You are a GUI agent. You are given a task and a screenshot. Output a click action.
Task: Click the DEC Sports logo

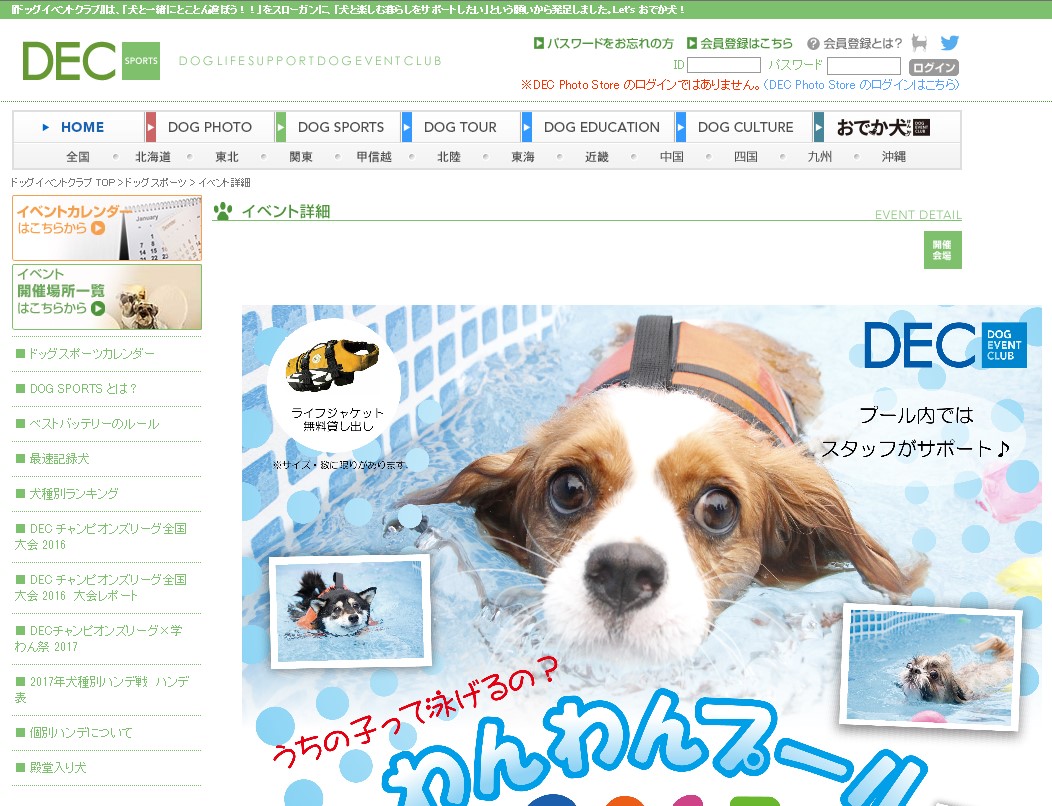coord(91,60)
